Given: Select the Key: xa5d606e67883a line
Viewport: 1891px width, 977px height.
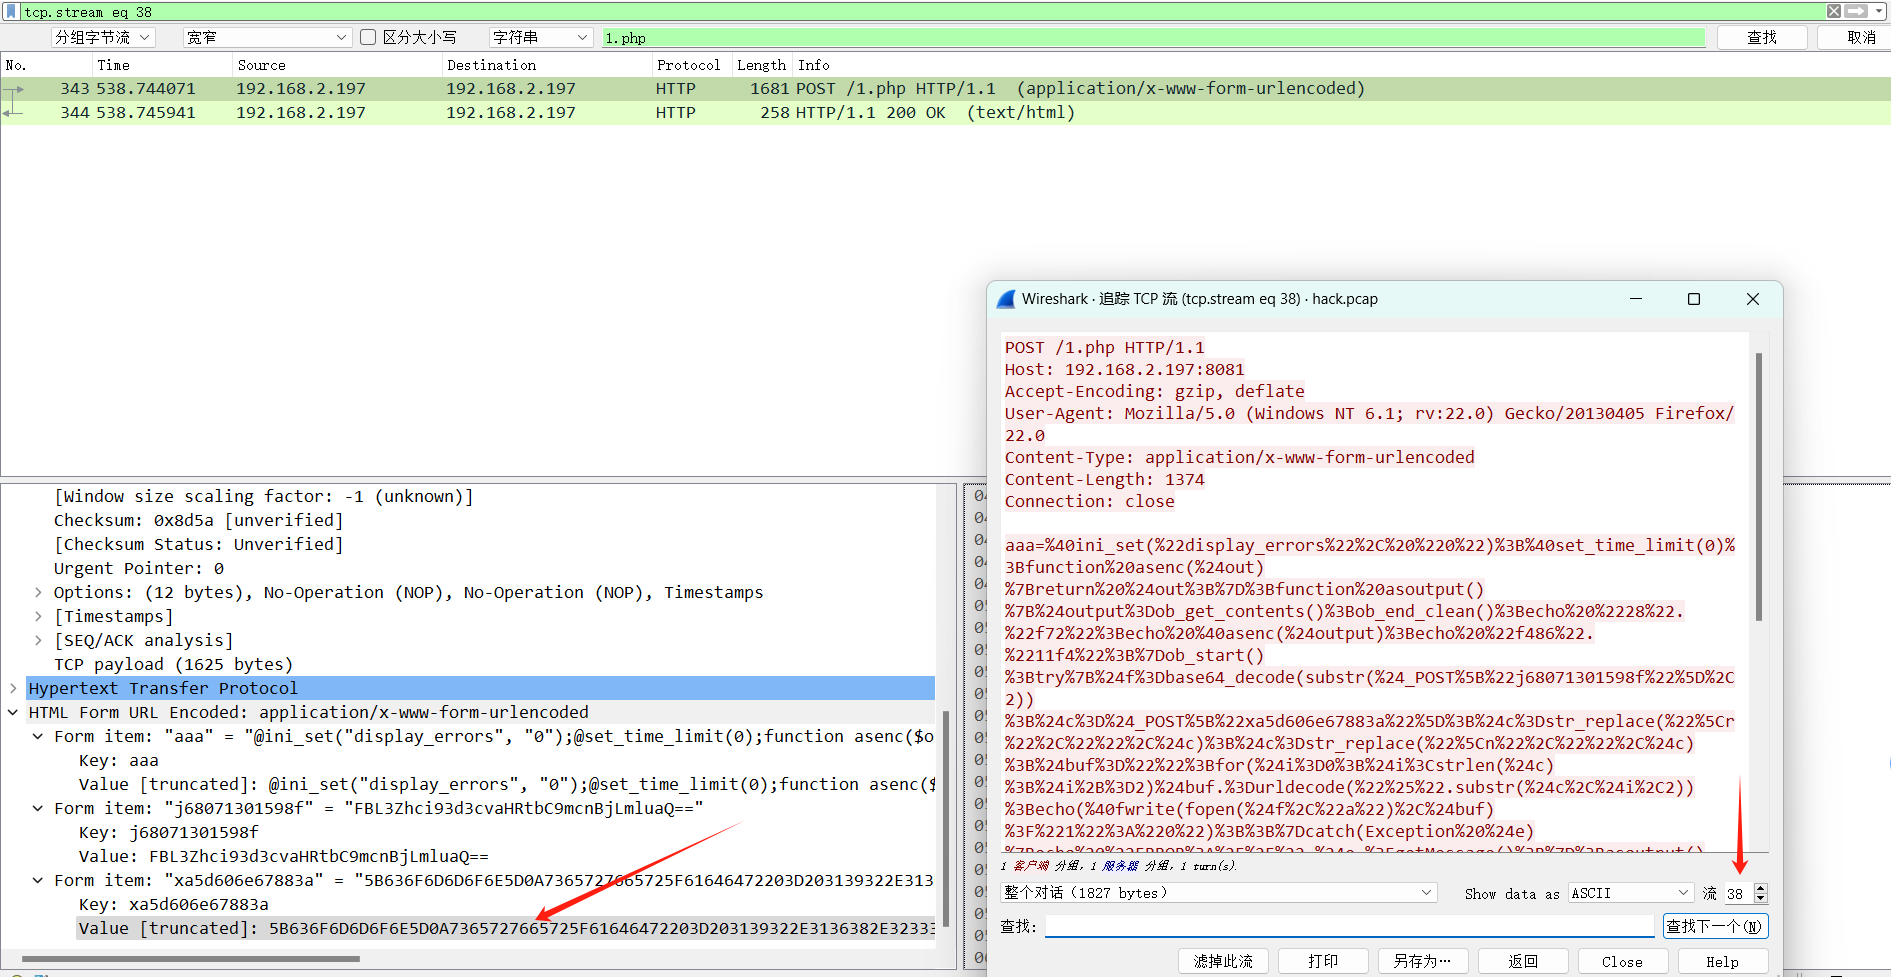Looking at the screenshot, I should point(174,905).
